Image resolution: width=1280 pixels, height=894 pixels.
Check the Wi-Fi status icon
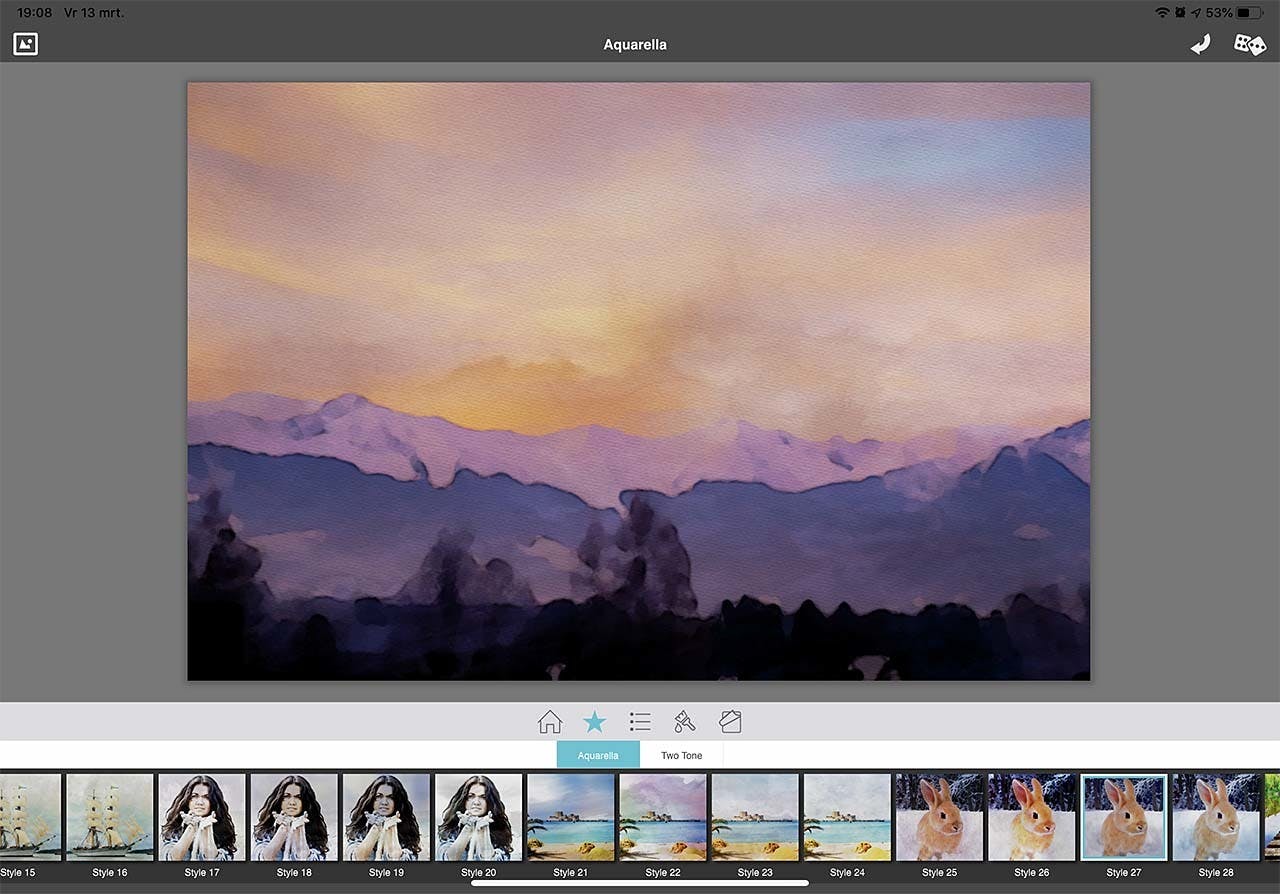tap(1162, 13)
